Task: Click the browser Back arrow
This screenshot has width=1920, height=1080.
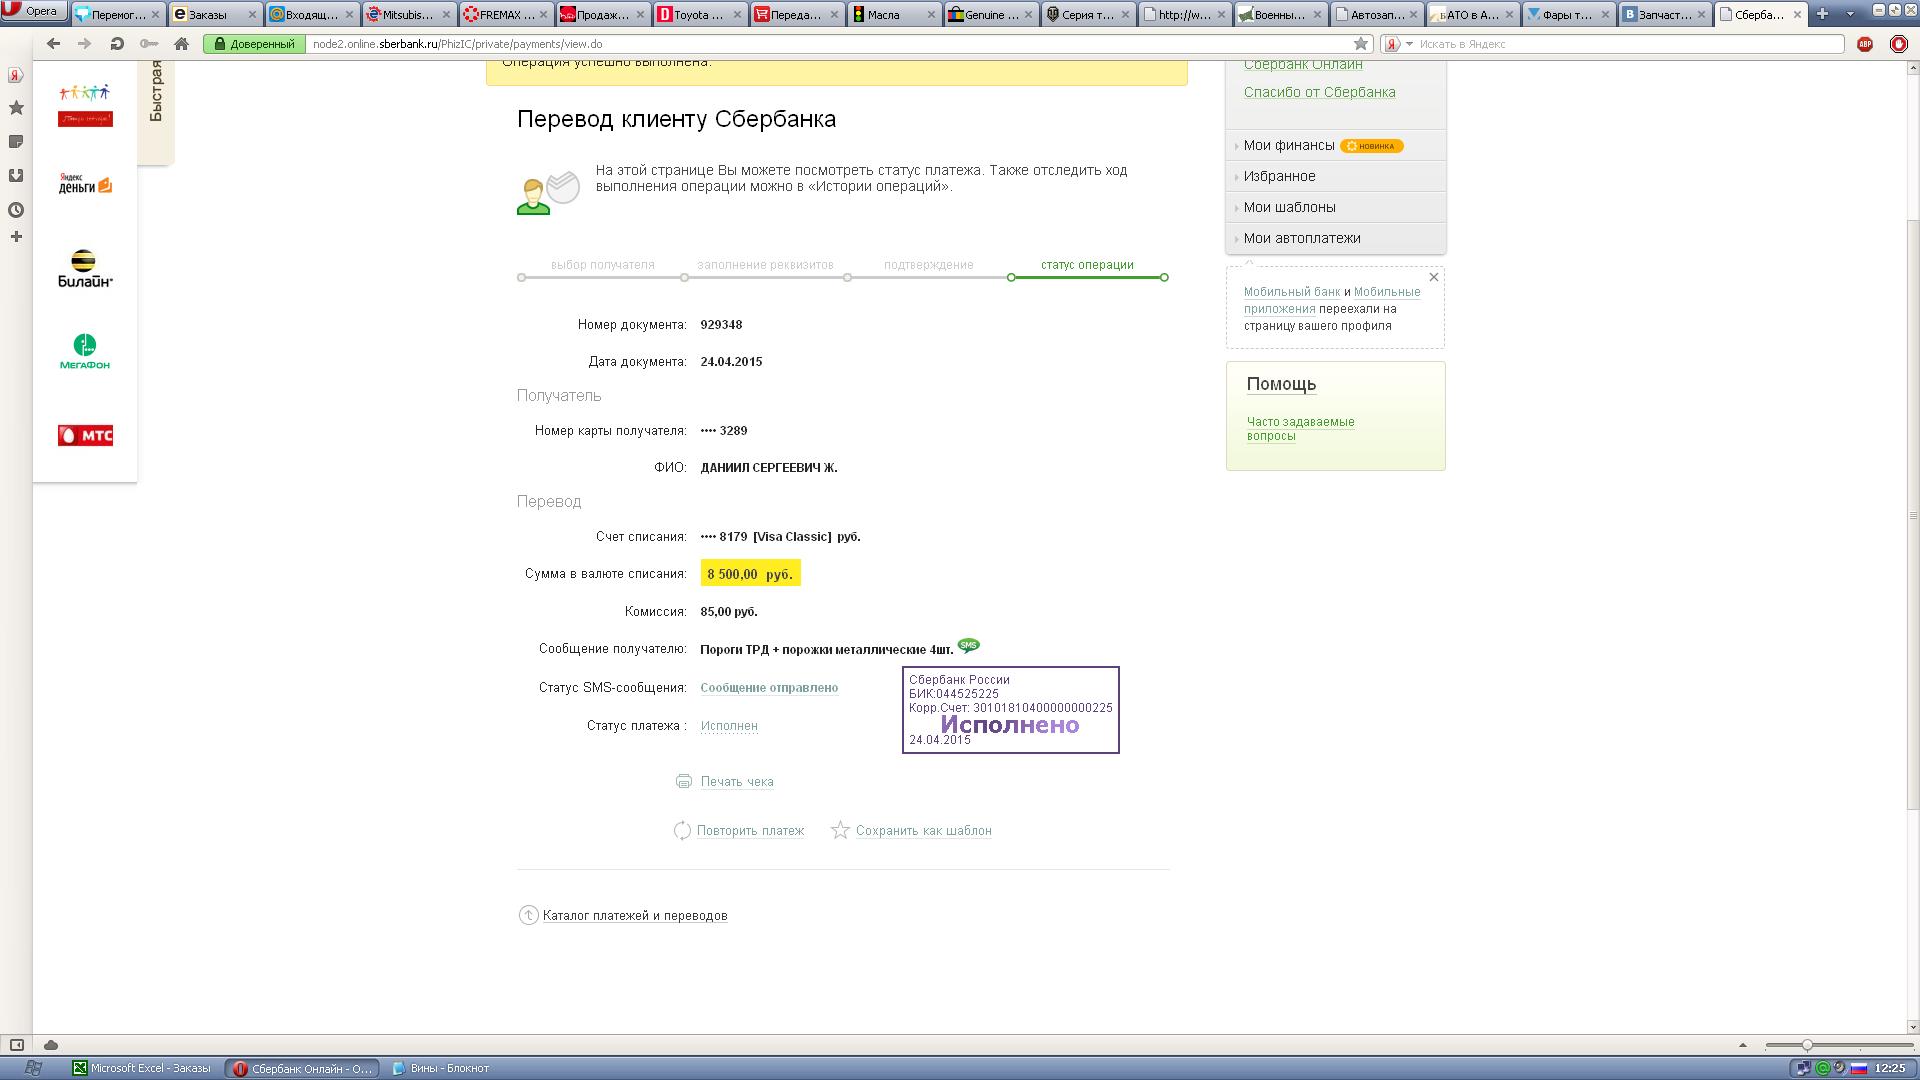Action: point(54,44)
